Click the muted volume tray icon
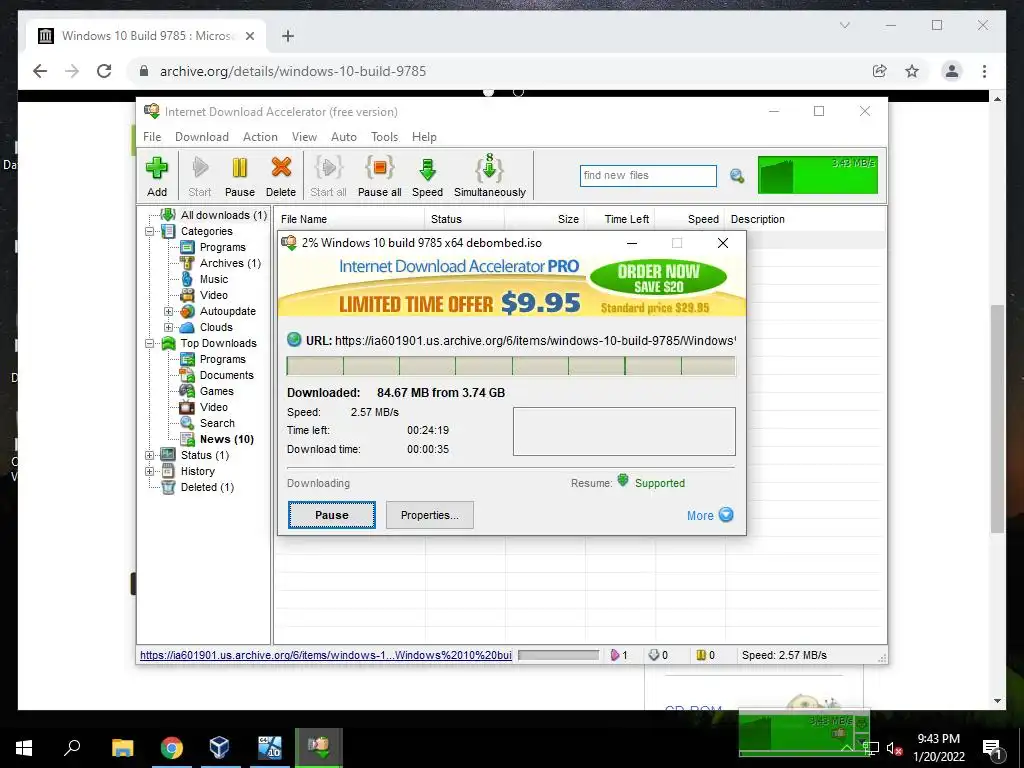Viewport: 1024px width, 768px height. point(893,748)
